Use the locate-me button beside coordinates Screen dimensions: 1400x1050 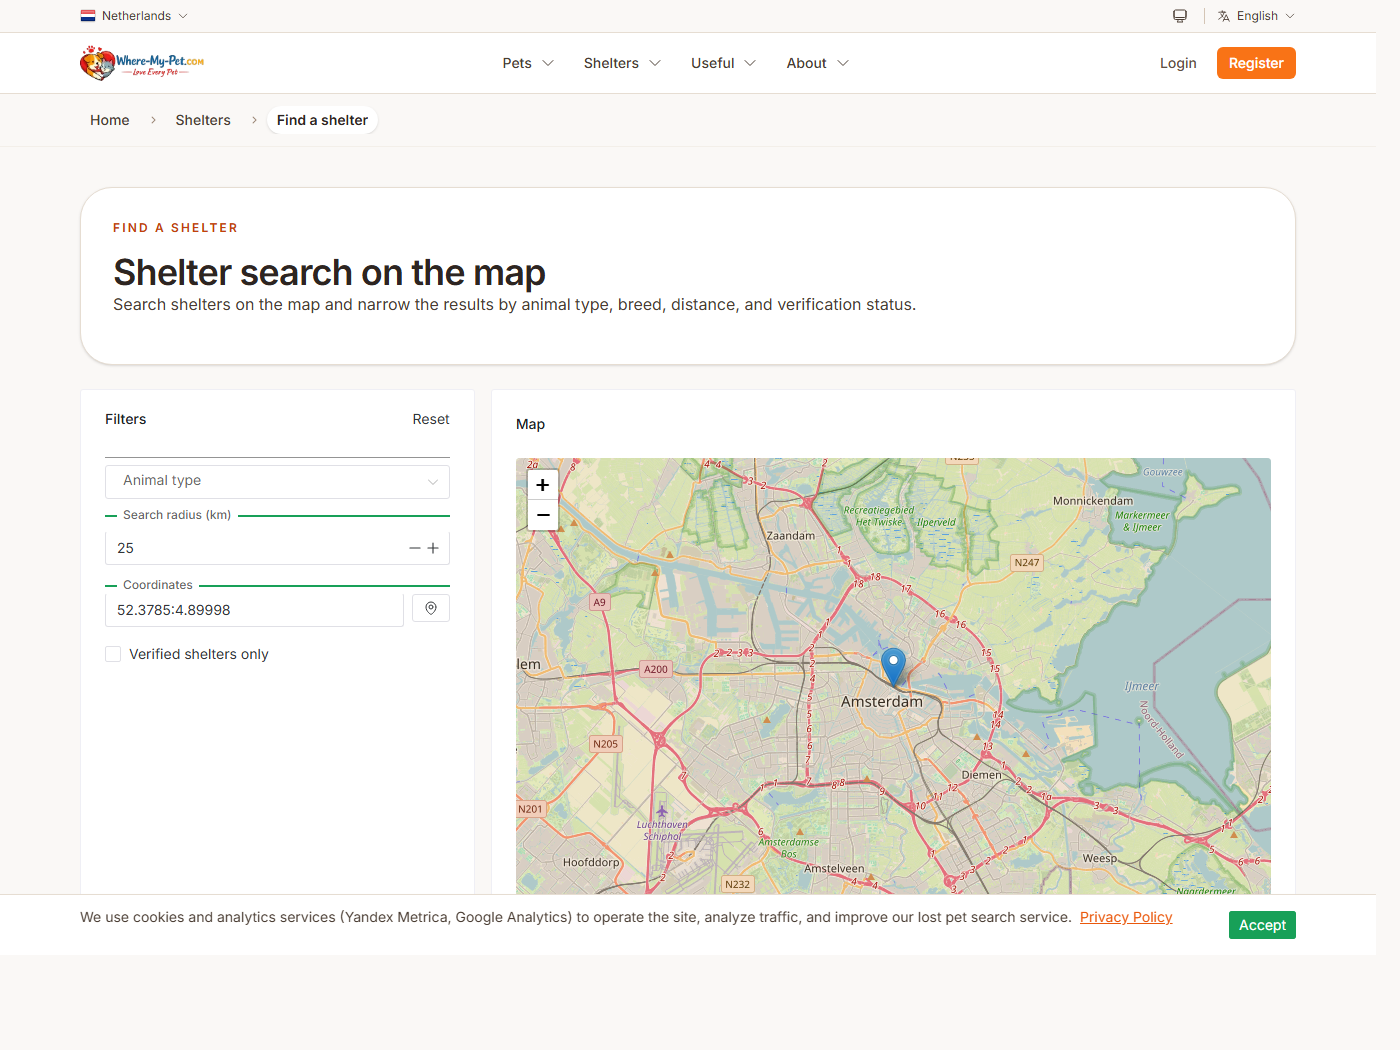[431, 608]
